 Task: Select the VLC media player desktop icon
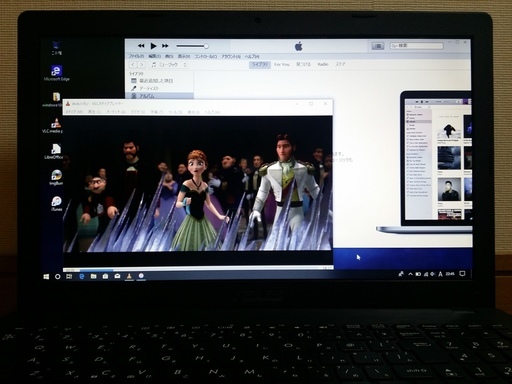click(55, 125)
